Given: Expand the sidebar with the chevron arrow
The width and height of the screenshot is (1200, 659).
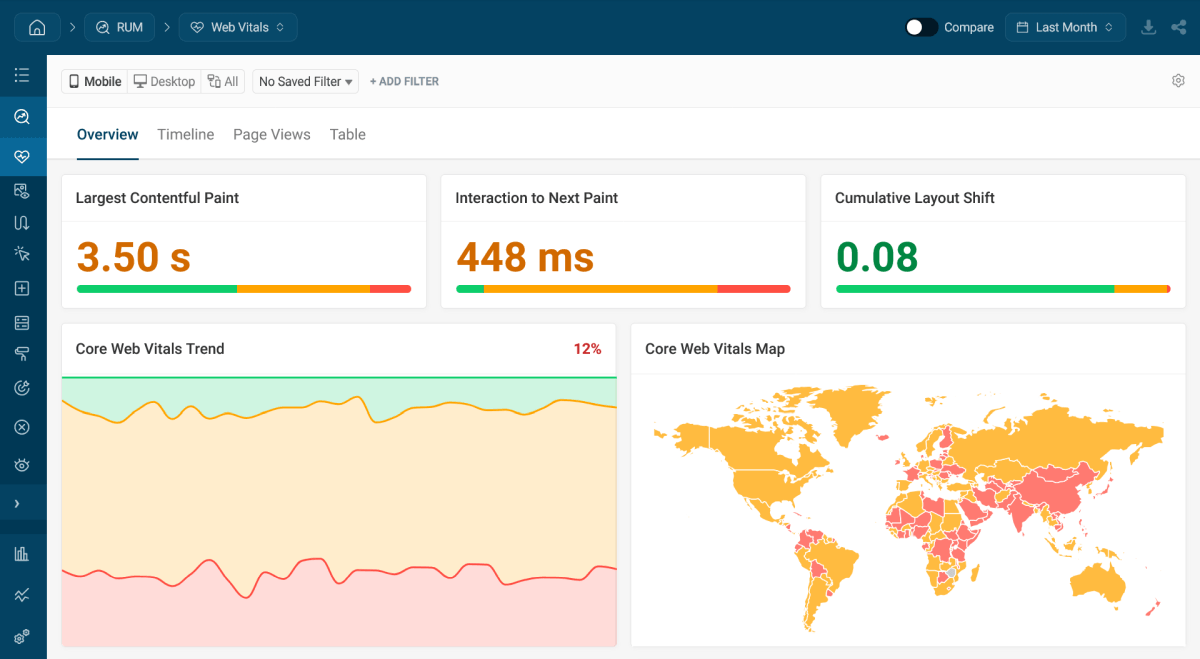Looking at the screenshot, I should tap(17, 503).
